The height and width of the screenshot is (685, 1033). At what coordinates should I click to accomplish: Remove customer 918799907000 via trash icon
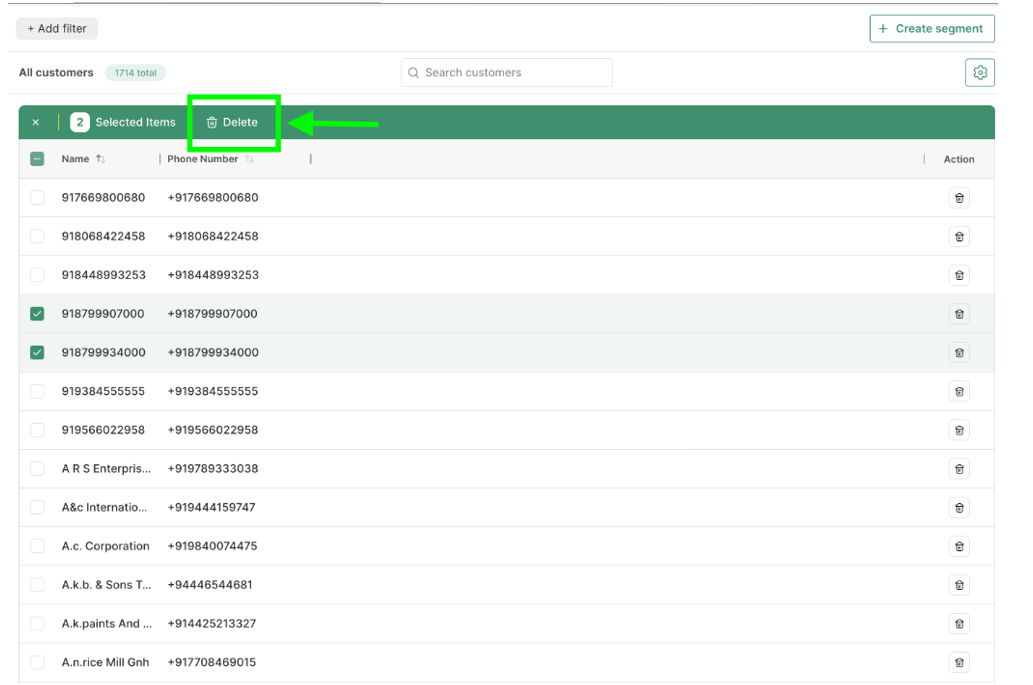958,314
